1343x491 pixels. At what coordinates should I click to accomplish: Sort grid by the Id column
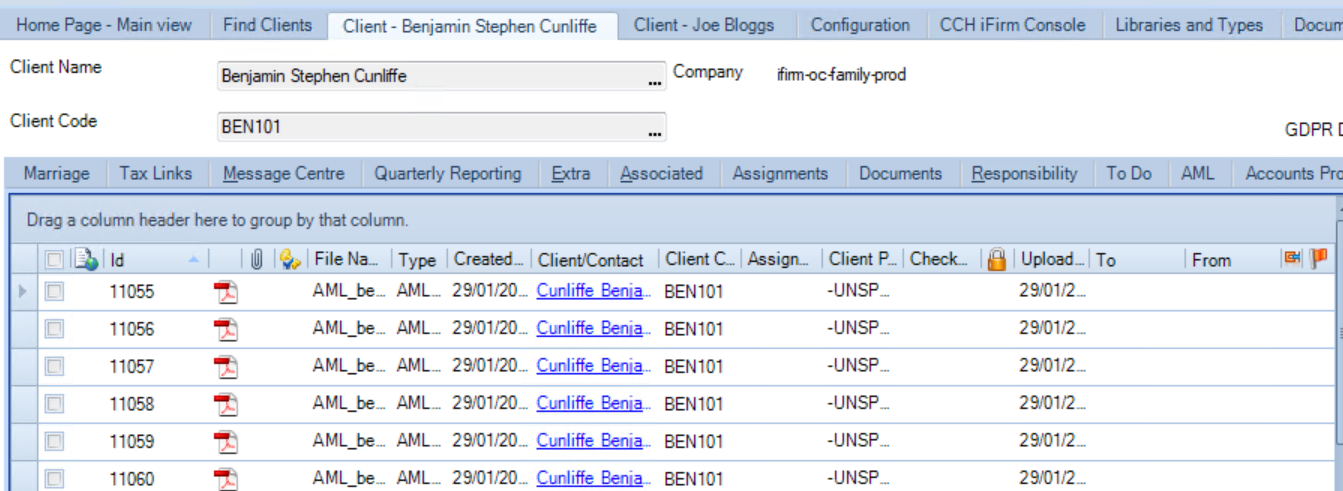154,260
